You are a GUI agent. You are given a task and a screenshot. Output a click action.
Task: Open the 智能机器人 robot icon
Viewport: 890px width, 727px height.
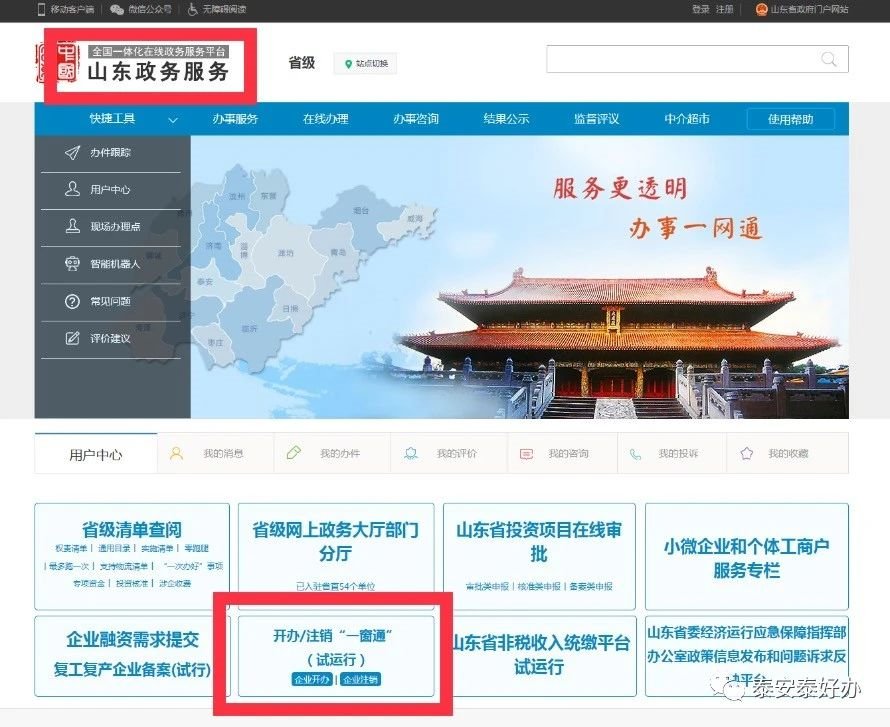[x=72, y=264]
